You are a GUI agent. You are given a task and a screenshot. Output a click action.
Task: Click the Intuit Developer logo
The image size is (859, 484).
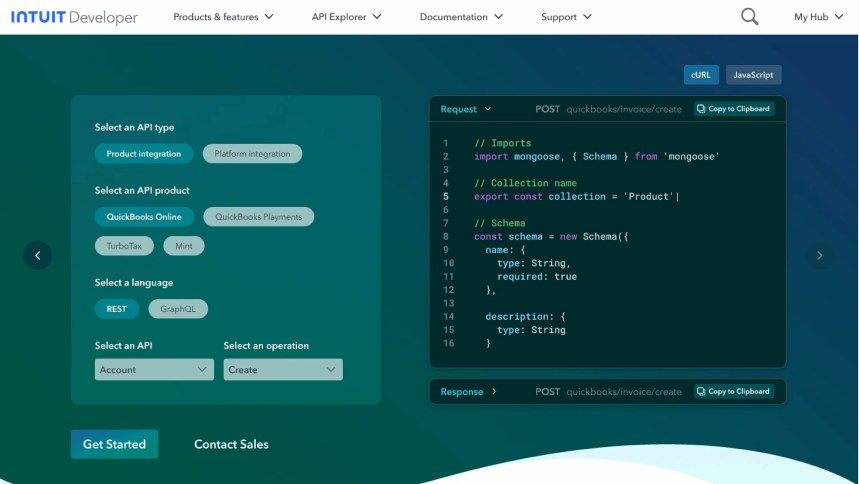click(x=74, y=17)
